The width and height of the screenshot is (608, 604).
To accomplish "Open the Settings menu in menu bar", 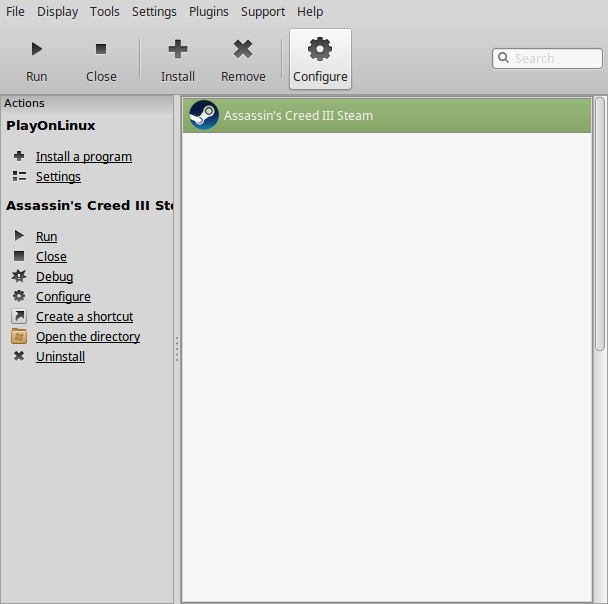I will (x=154, y=12).
